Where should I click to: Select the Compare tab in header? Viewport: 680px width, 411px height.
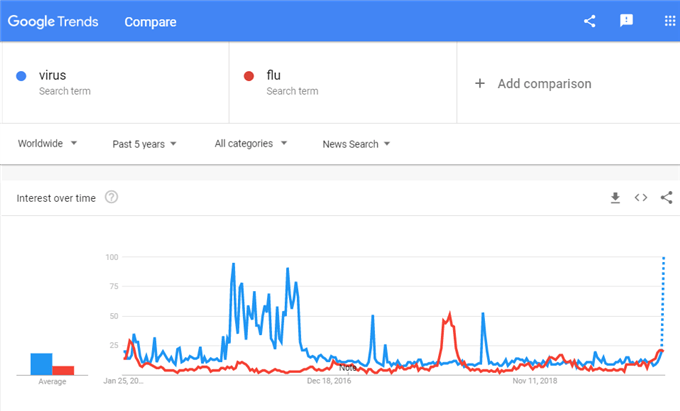point(150,22)
